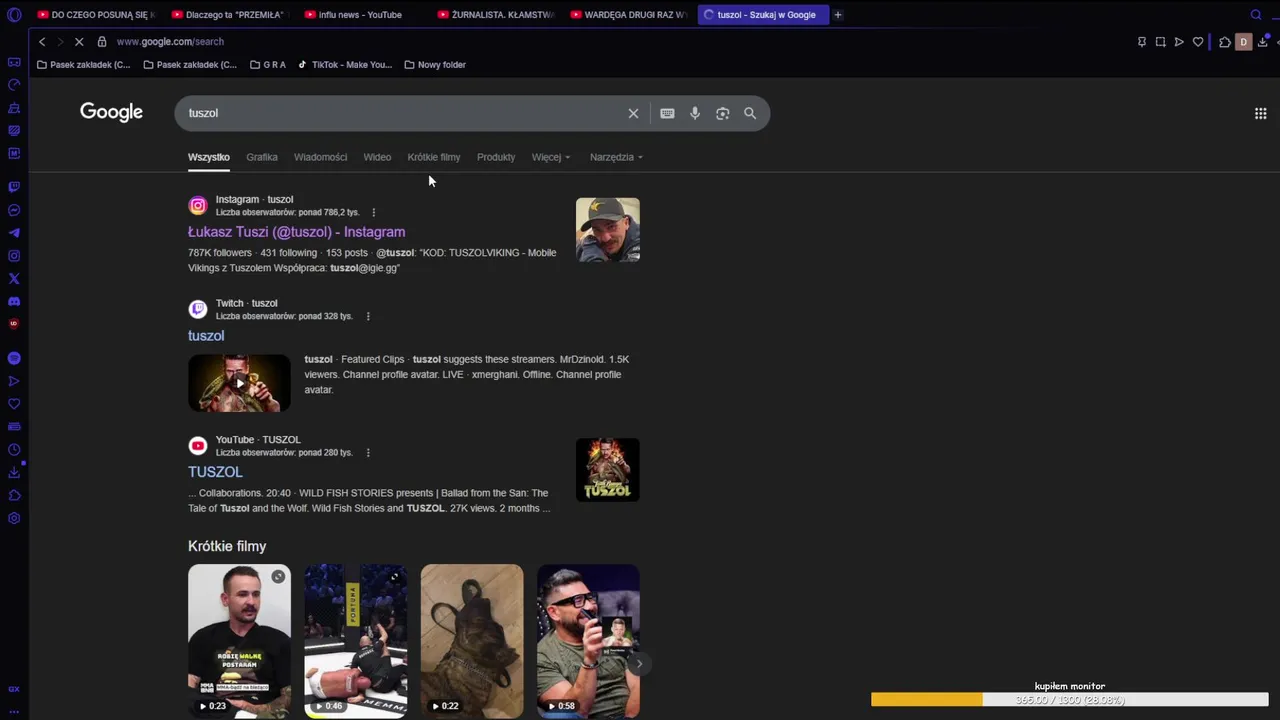The height and width of the screenshot is (720, 1280).
Task: Open options dots for YouTube result
Action: (367, 452)
